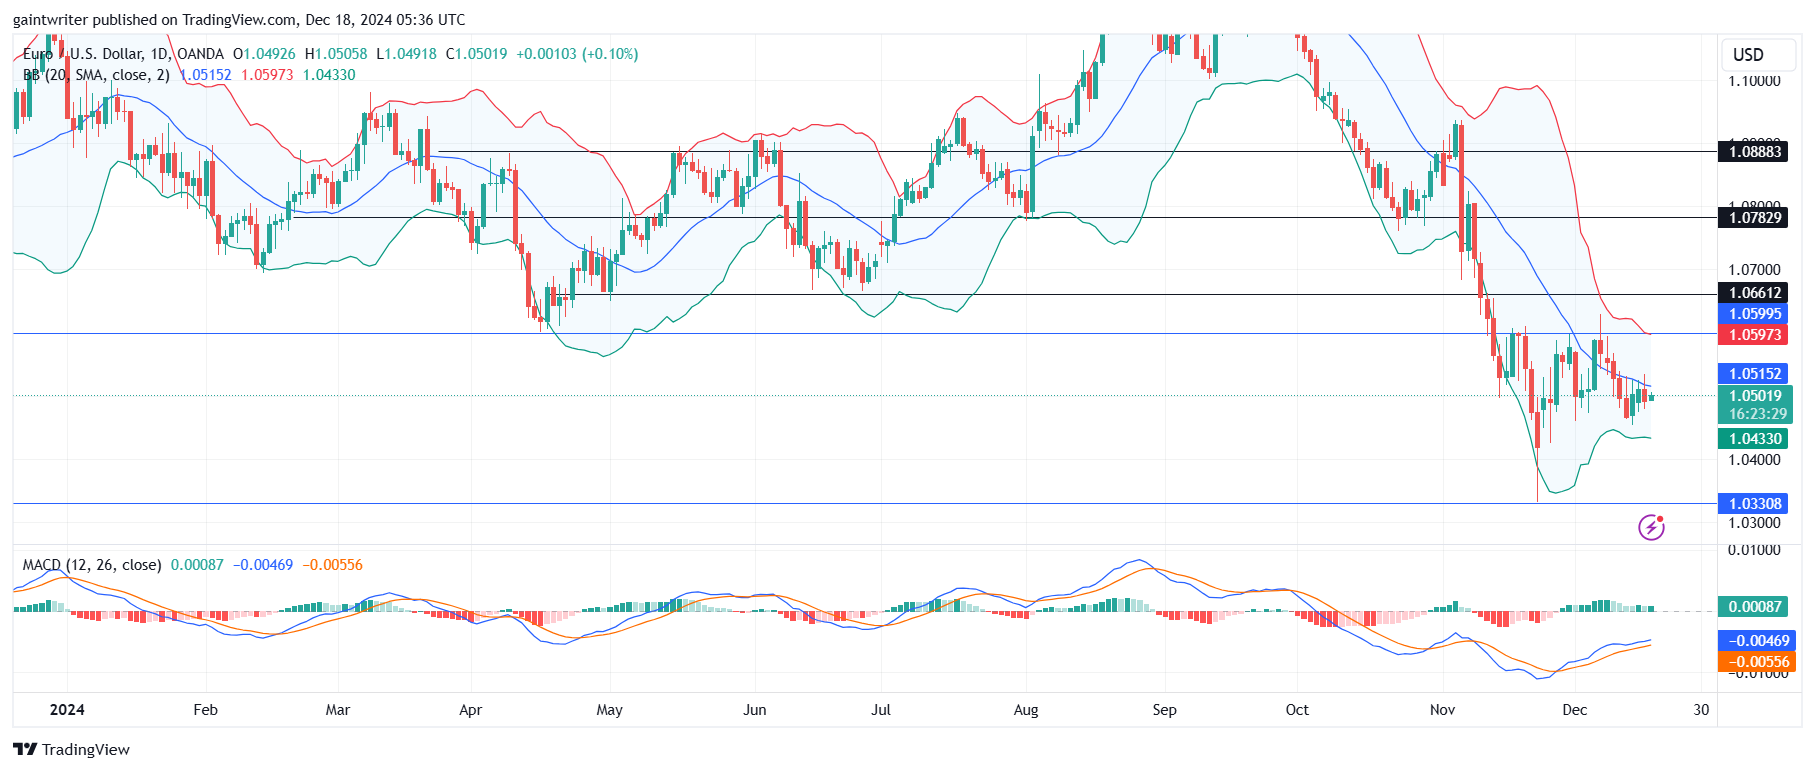Click the MACD legend value −0.00556
Viewport: 1815px width, 771px height.
tap(333, 565)
